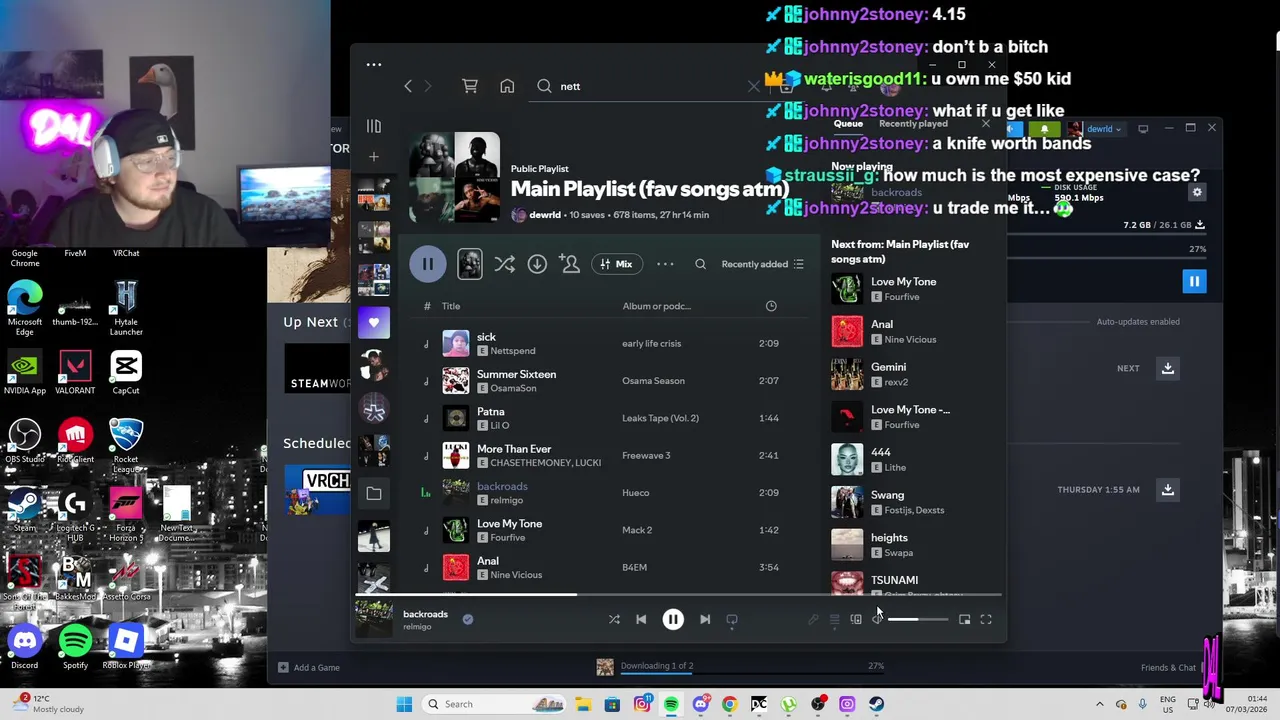1280x720 pixels.
Task: Click the 'Anal' track cover thumbnail in playlist
Action: tap(456, 567)
